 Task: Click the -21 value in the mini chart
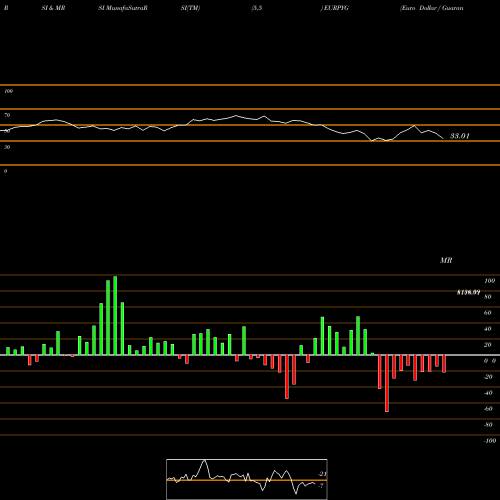click(322, 474)
